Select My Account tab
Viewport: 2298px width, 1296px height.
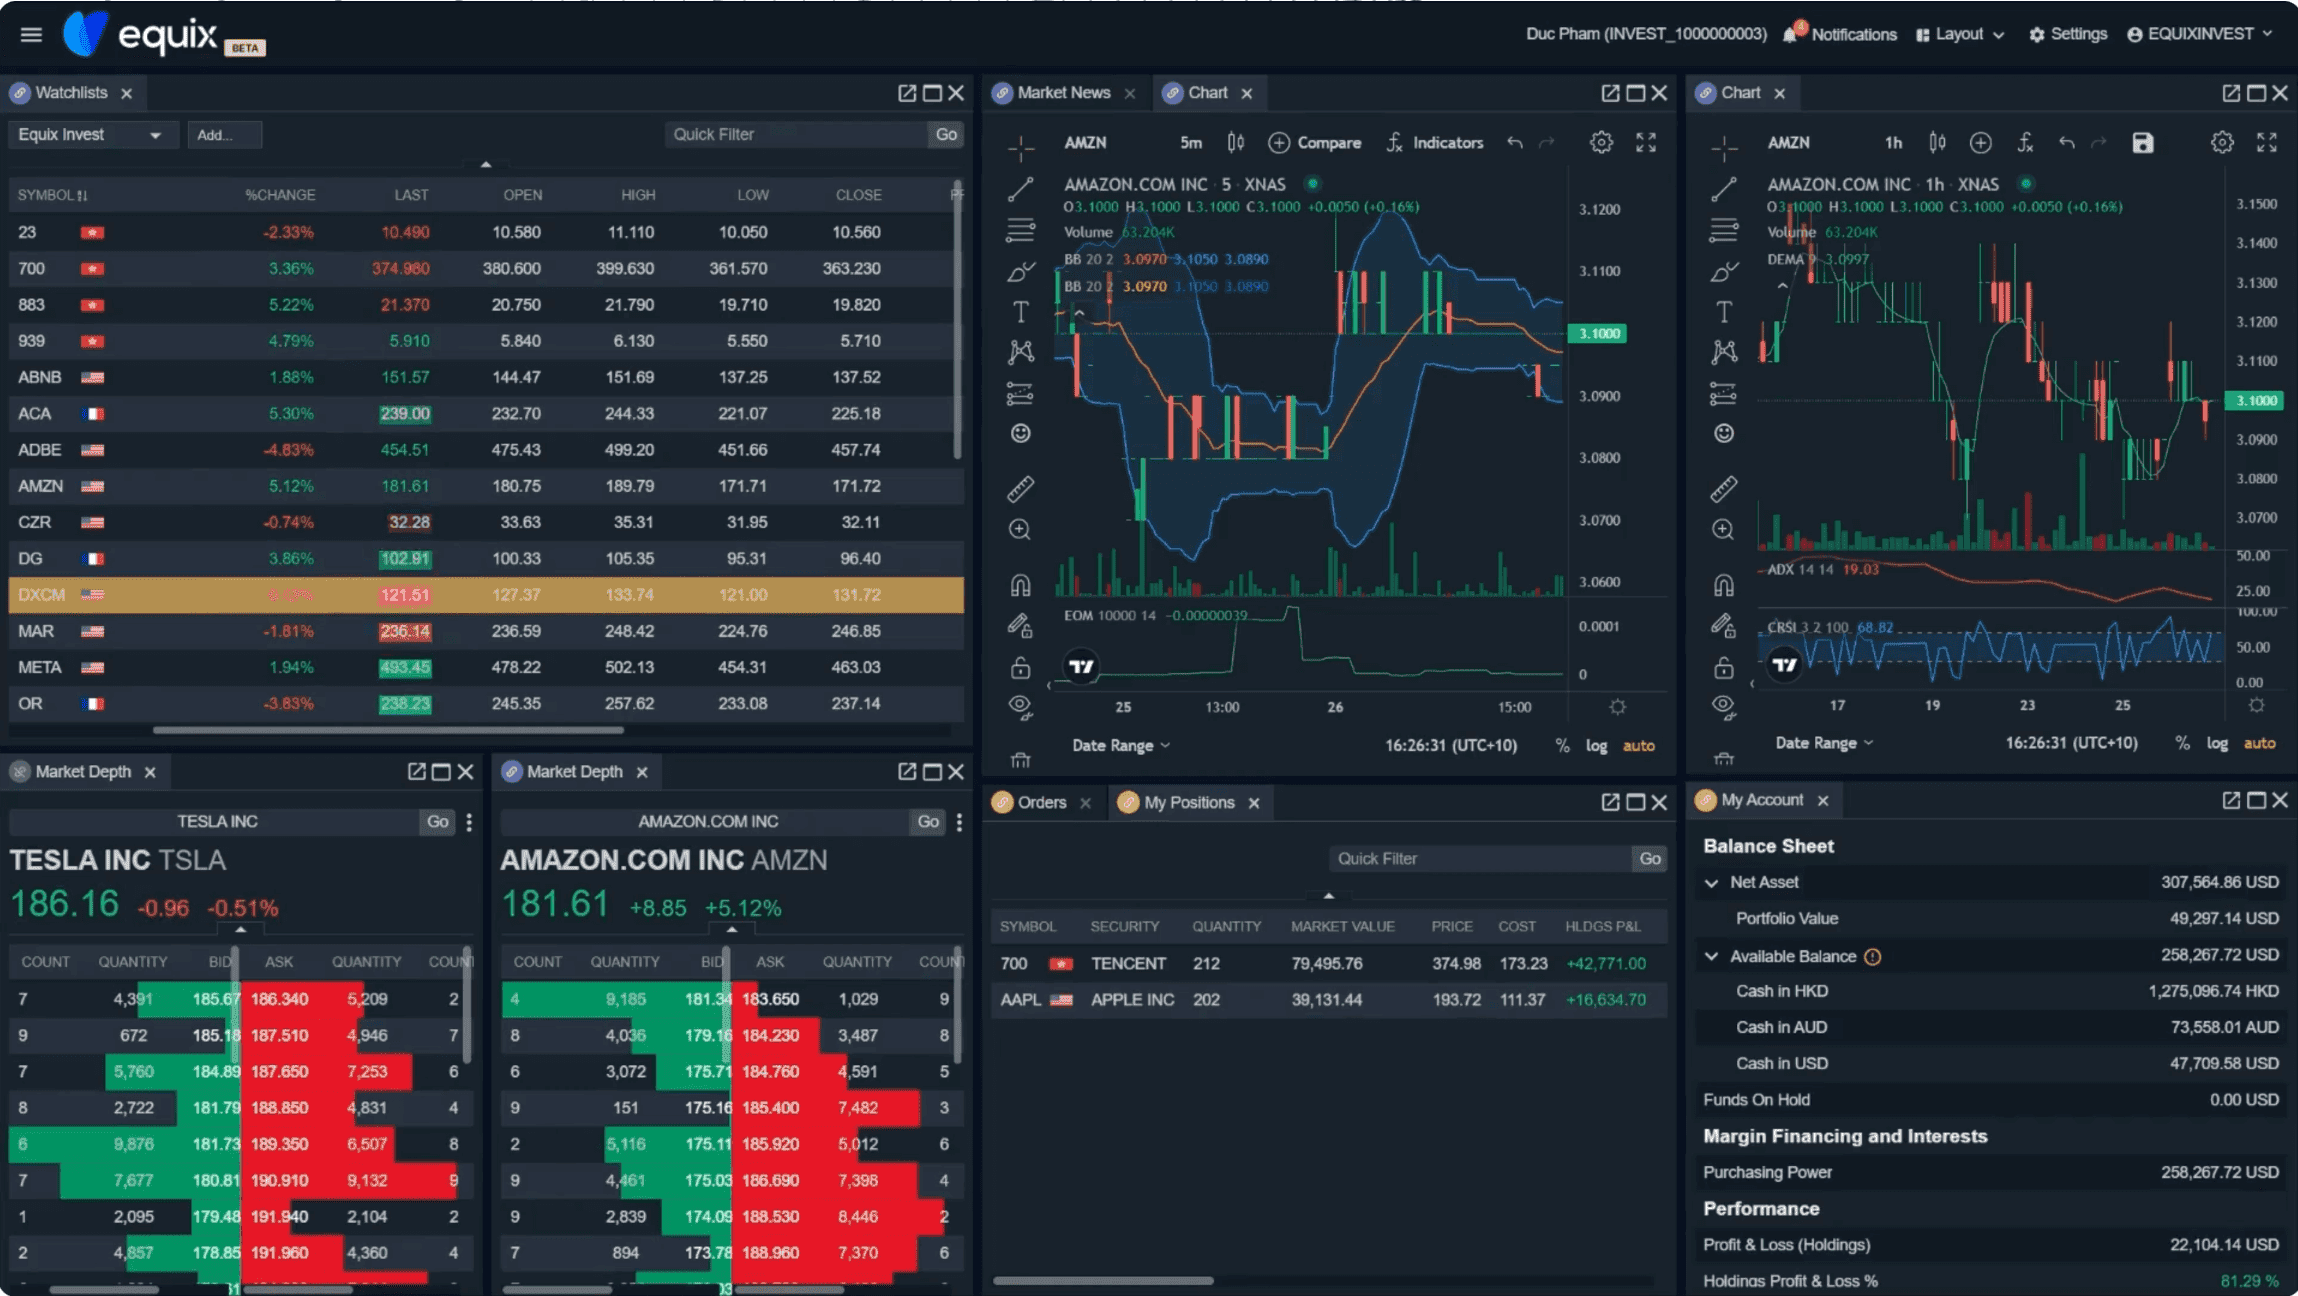click(x=1762, y=801)
